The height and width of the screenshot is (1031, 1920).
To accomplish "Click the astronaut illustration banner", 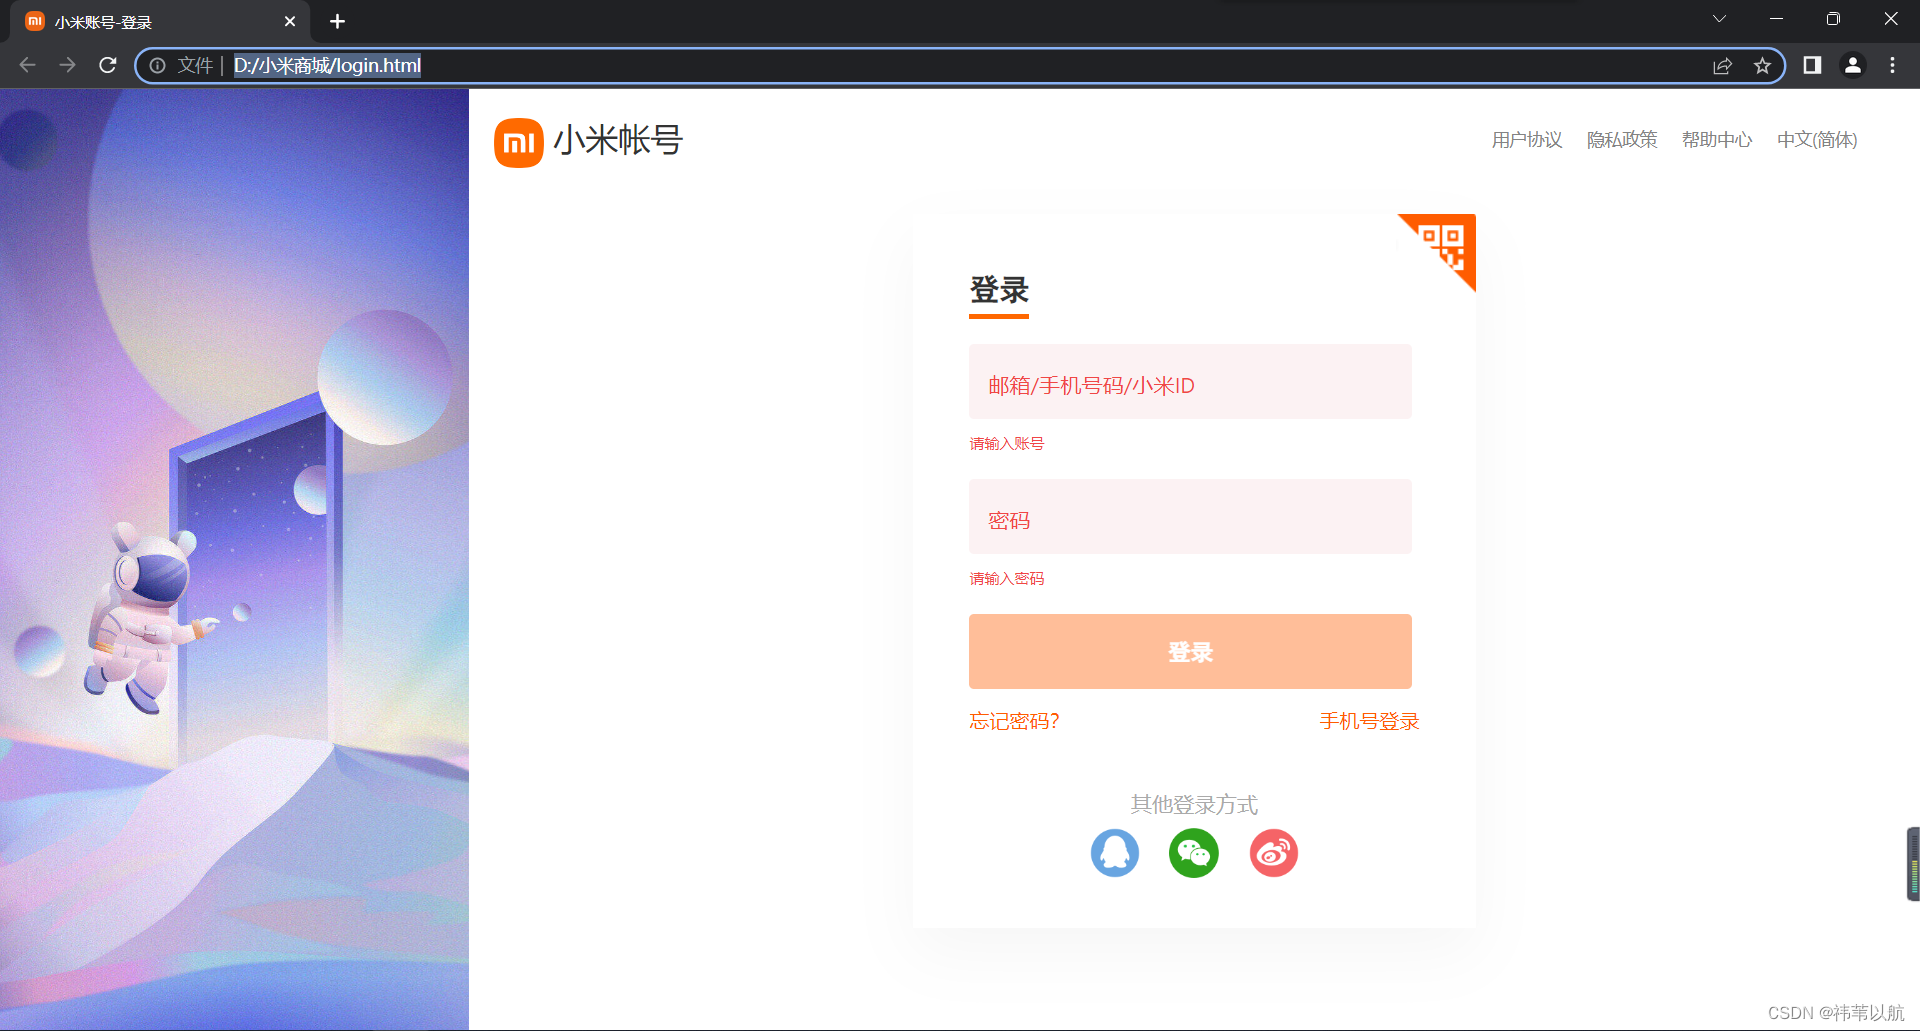I will pyautogui.click(x=234, y=559).
